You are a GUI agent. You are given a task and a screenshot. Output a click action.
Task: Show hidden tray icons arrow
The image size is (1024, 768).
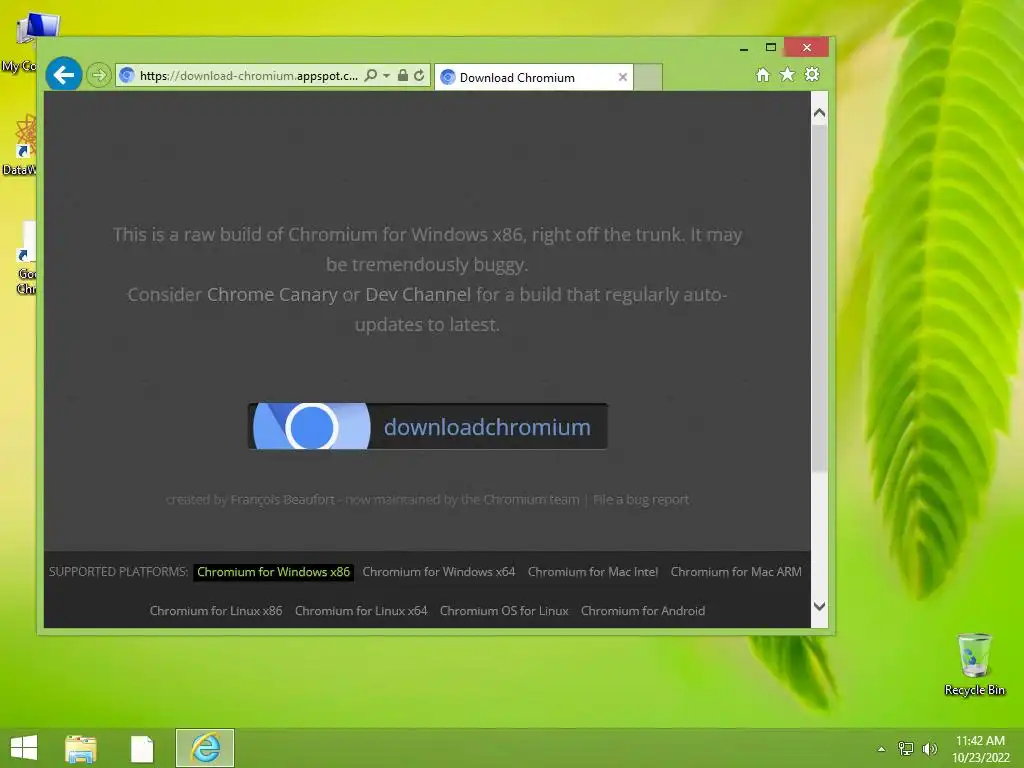882,749
